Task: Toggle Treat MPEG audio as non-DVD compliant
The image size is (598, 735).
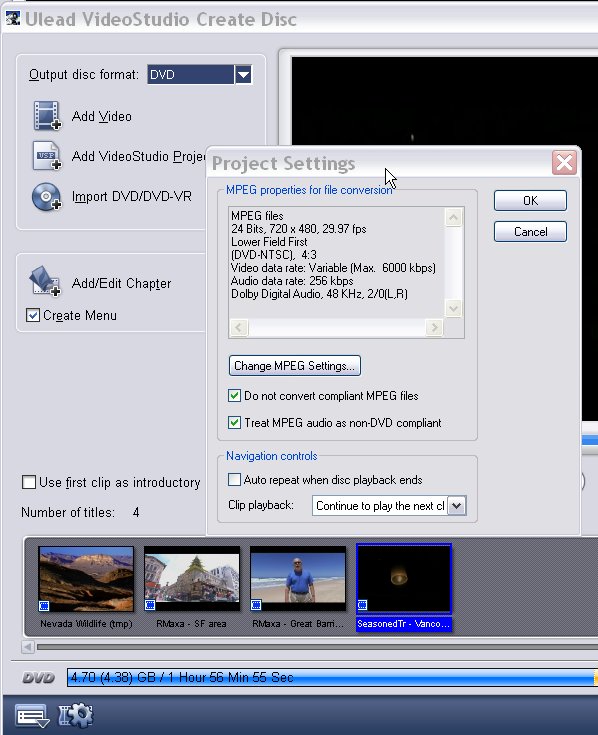Action: tap(234, 423)
